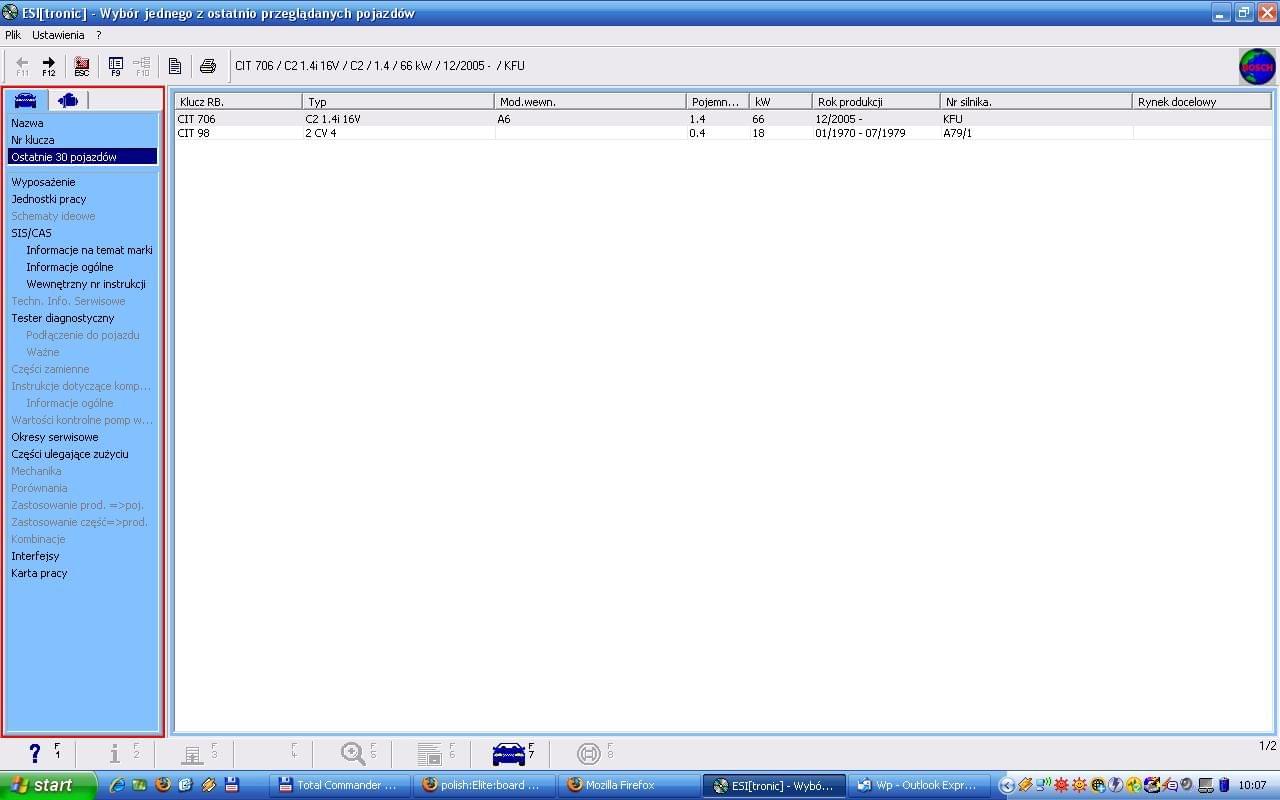Click the F9 list view toolbar icon

click(116, 66)
